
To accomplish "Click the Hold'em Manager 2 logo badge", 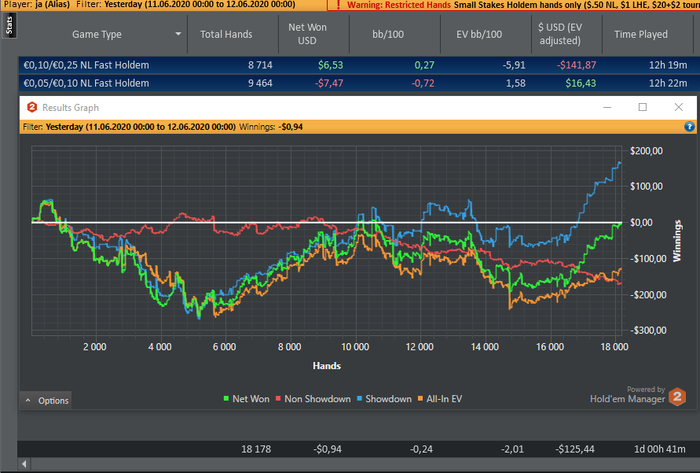I will pyautogui.click(x=677, y=396).
